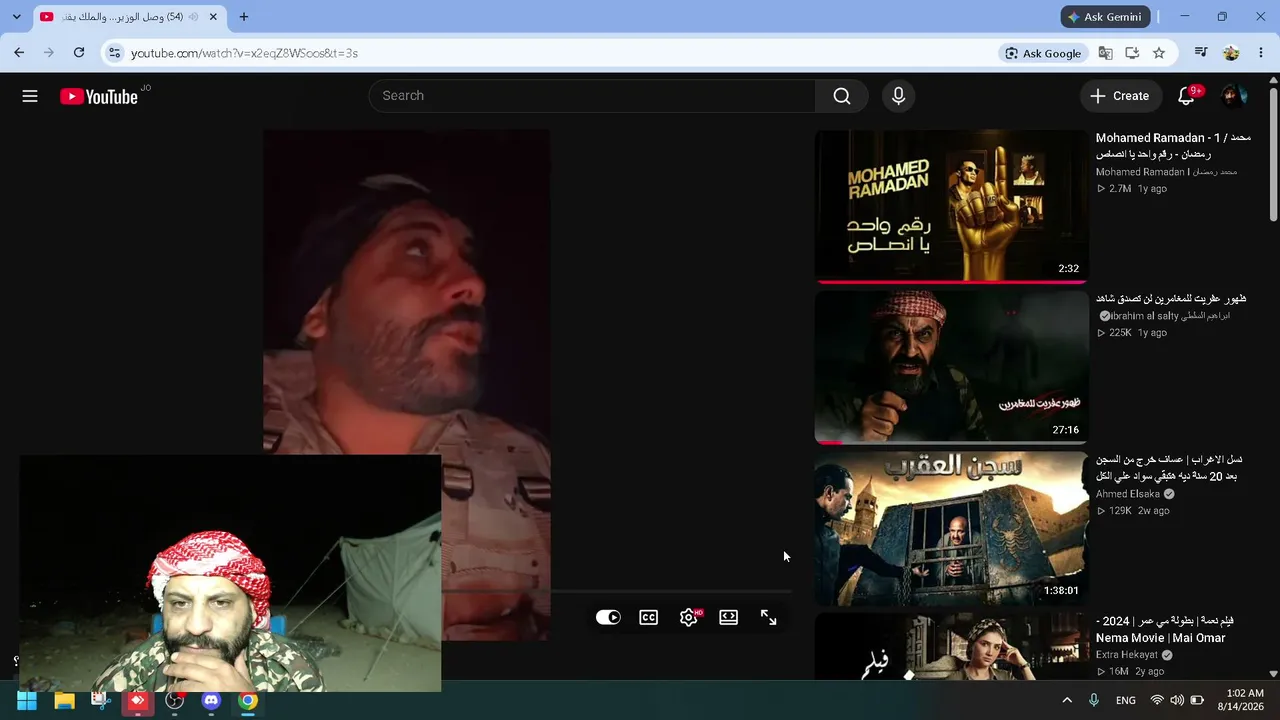Image resolution: width=1280 pixels, height=720 pixels.
Task: Click the browser address bar URL
Action: 244,53
